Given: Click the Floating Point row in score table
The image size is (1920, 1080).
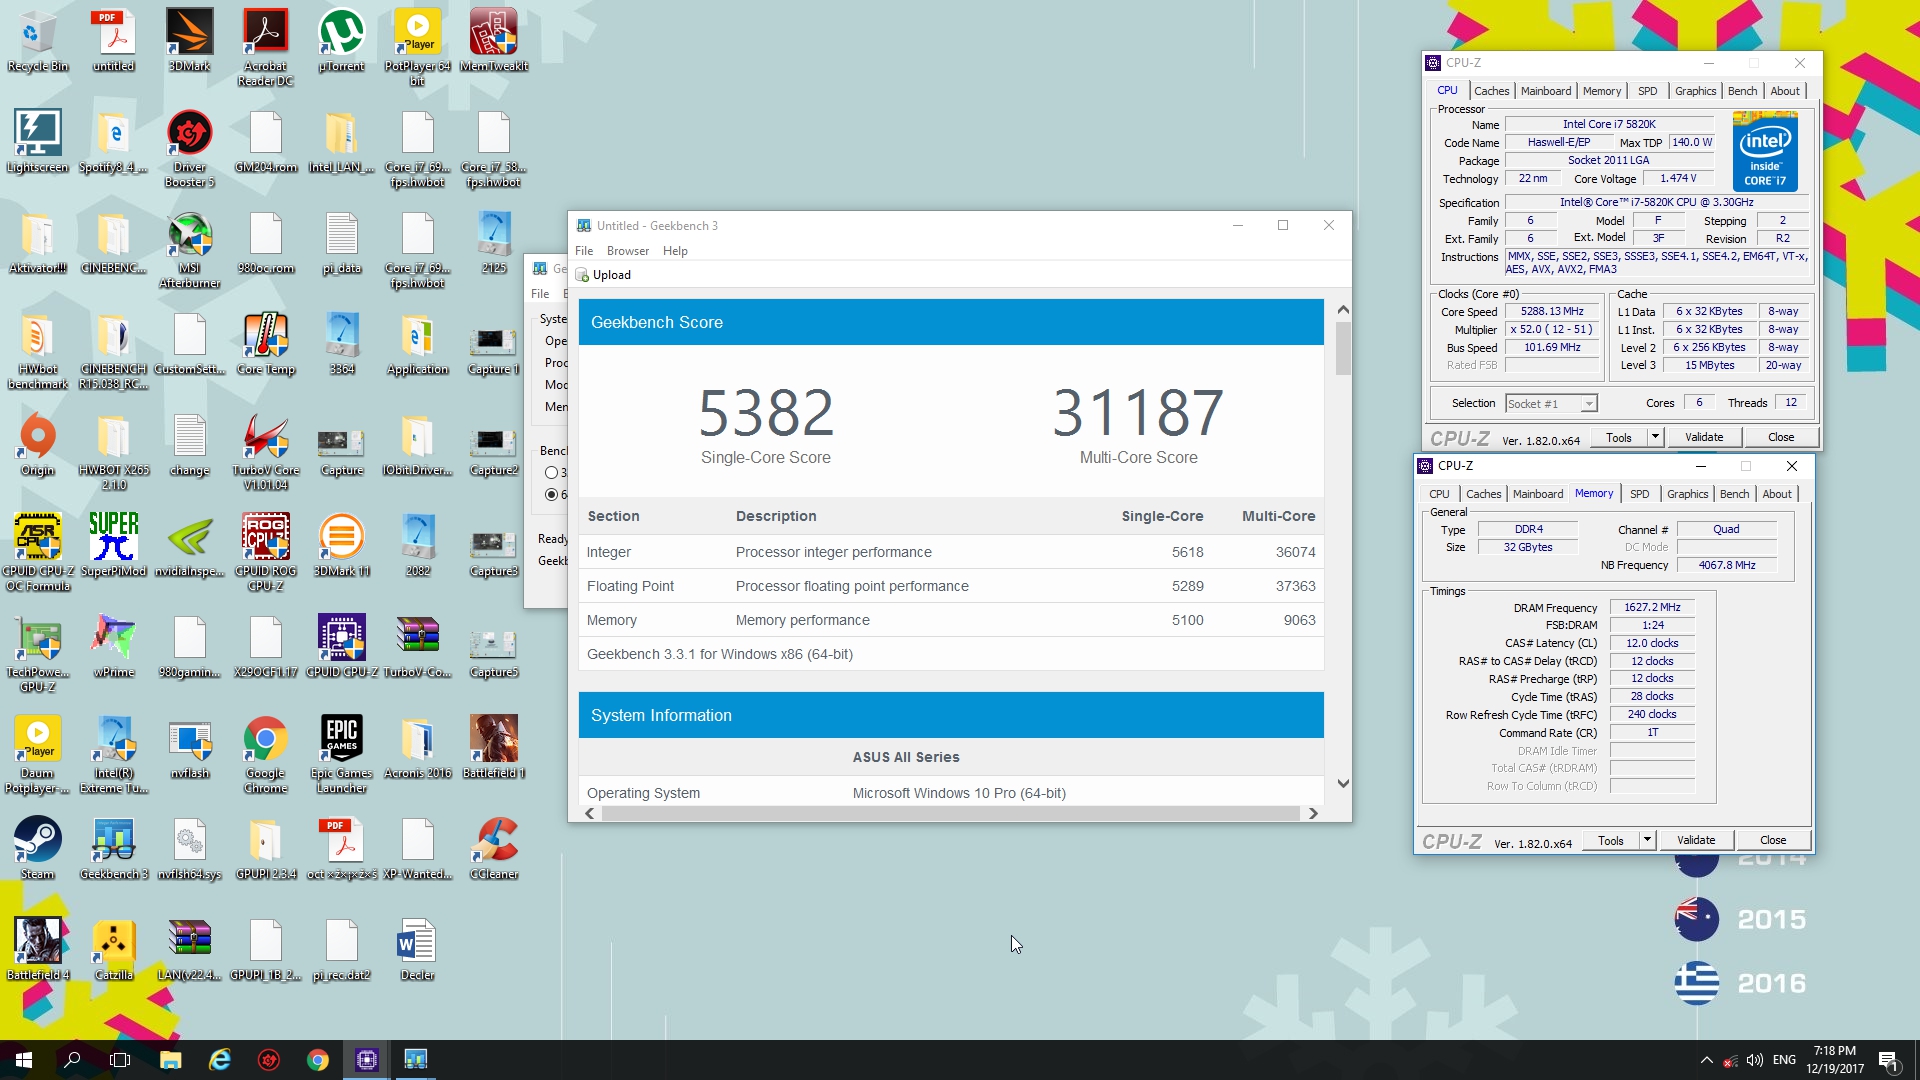Looking at the screenshot, I should pos(951,586).
